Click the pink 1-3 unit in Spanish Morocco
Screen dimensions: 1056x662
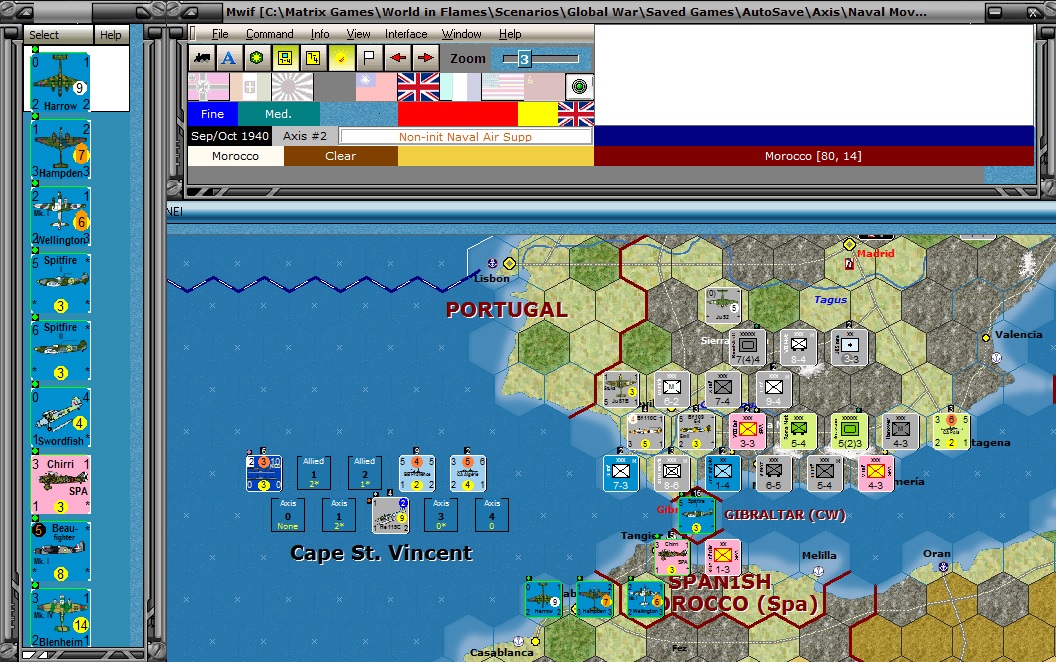pos(723,558)
